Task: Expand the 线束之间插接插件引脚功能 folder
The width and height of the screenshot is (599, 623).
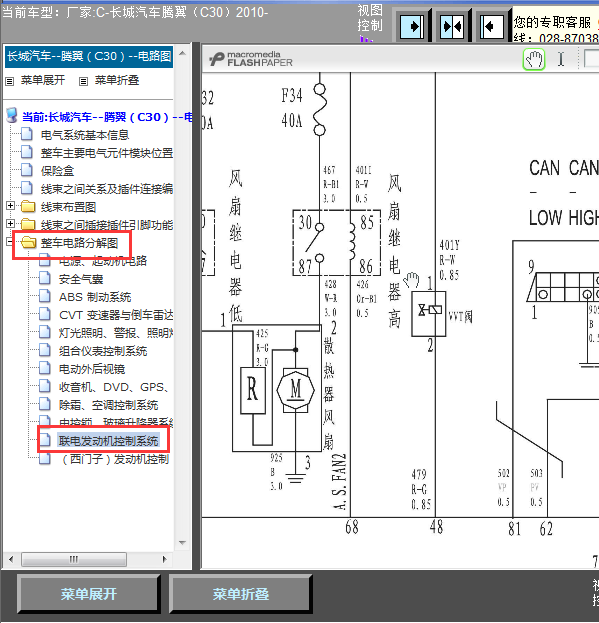Action: [x=10, y=224]
